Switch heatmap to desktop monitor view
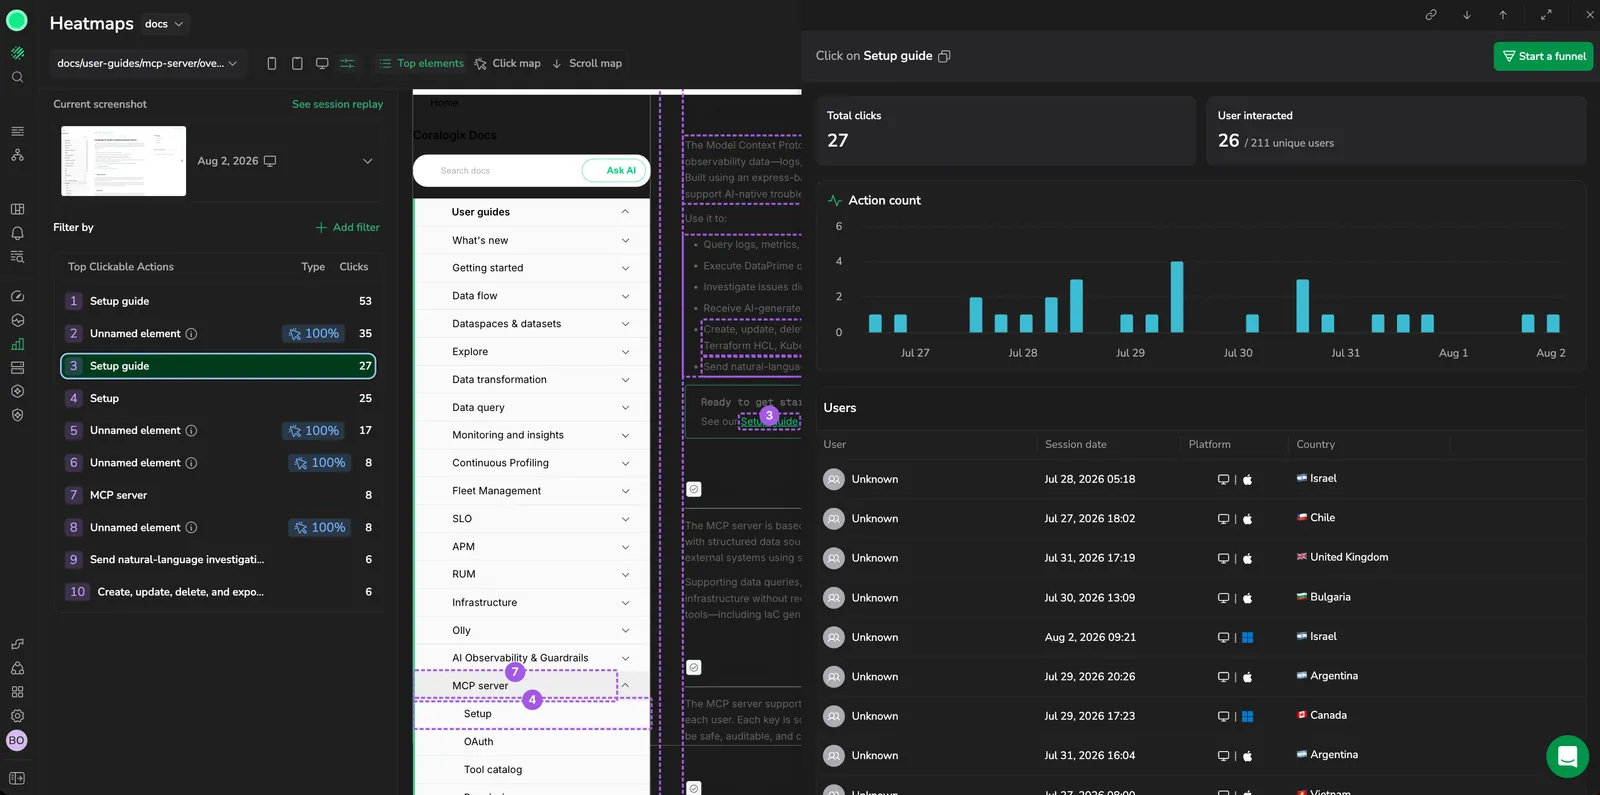Viewport: 1600px width, 795px height. click(x=322, y=63)
